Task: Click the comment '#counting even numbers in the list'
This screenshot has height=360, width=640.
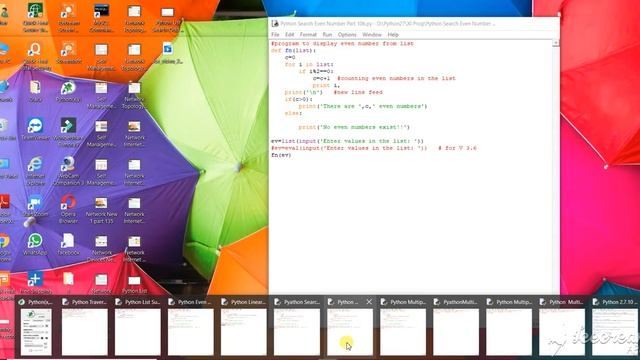Action: click(396, 78)
